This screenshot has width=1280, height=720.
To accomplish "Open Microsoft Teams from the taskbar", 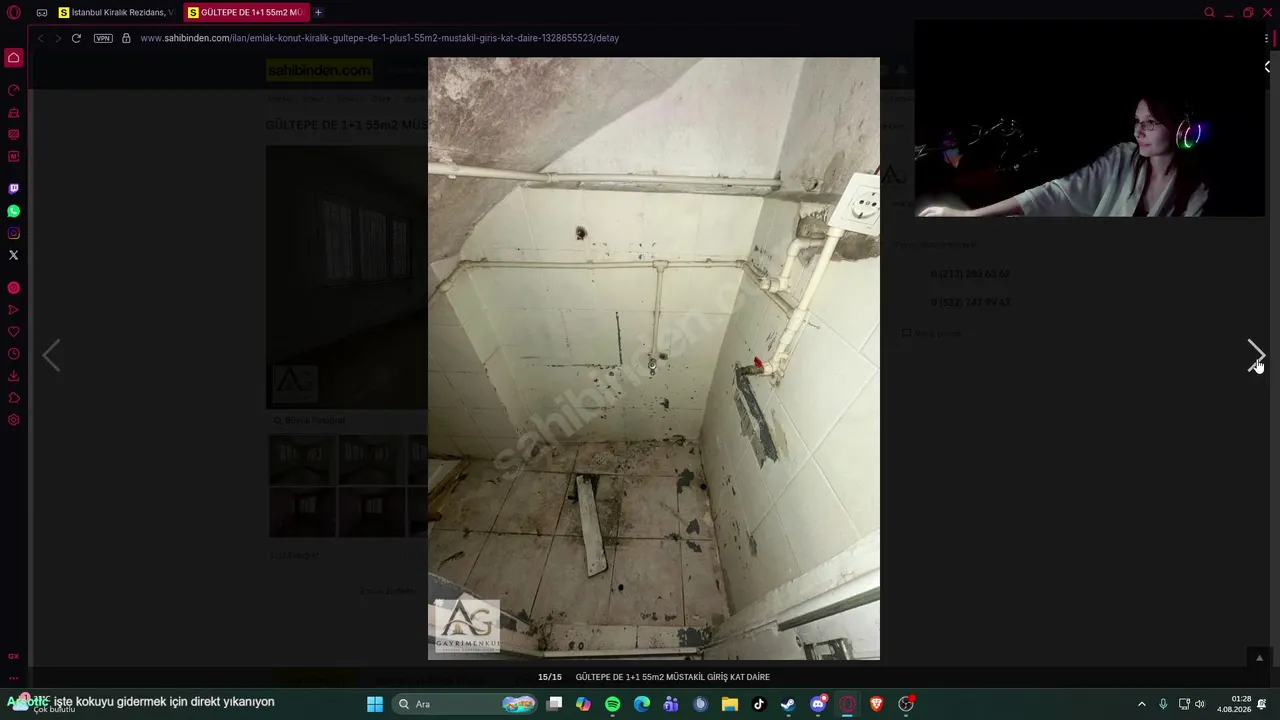I will (x=671, y=704).
